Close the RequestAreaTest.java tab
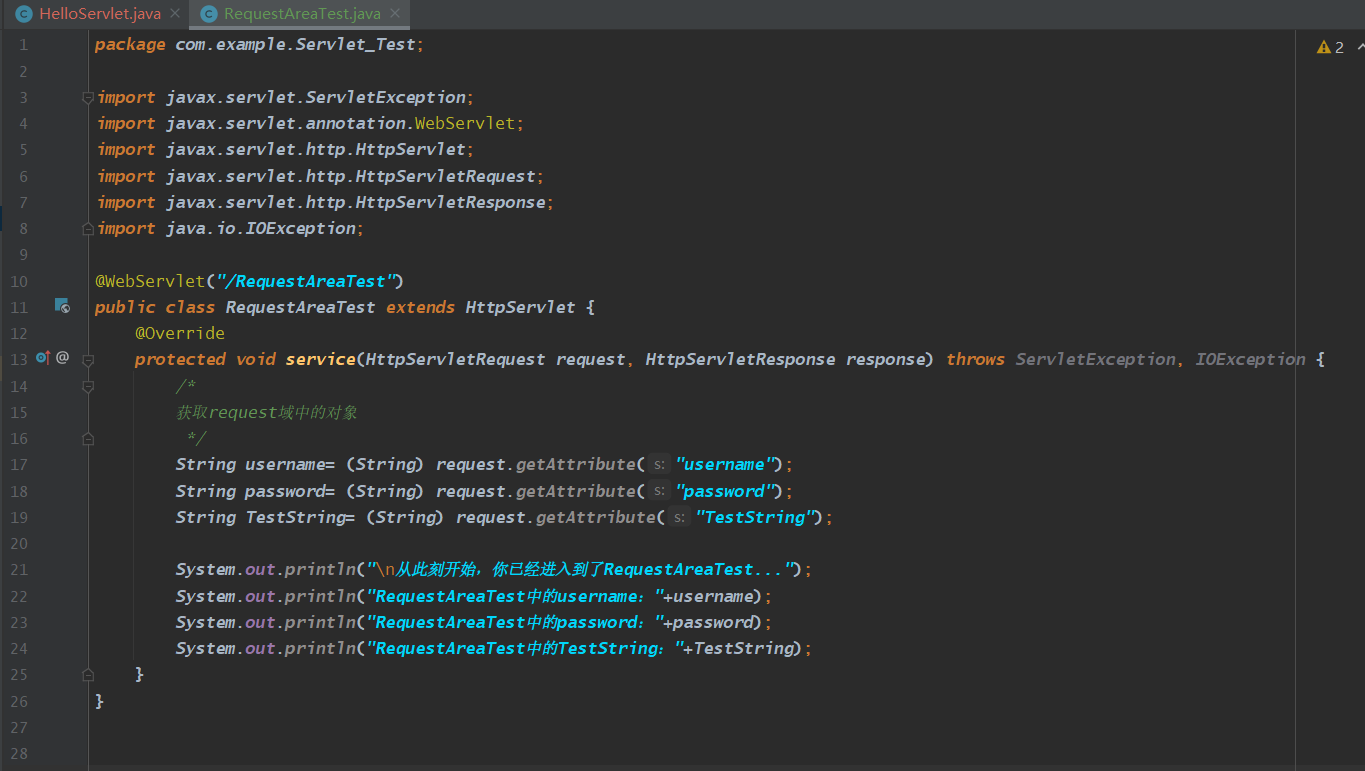This screenshot has height=771, width=1365. (395, 14)
